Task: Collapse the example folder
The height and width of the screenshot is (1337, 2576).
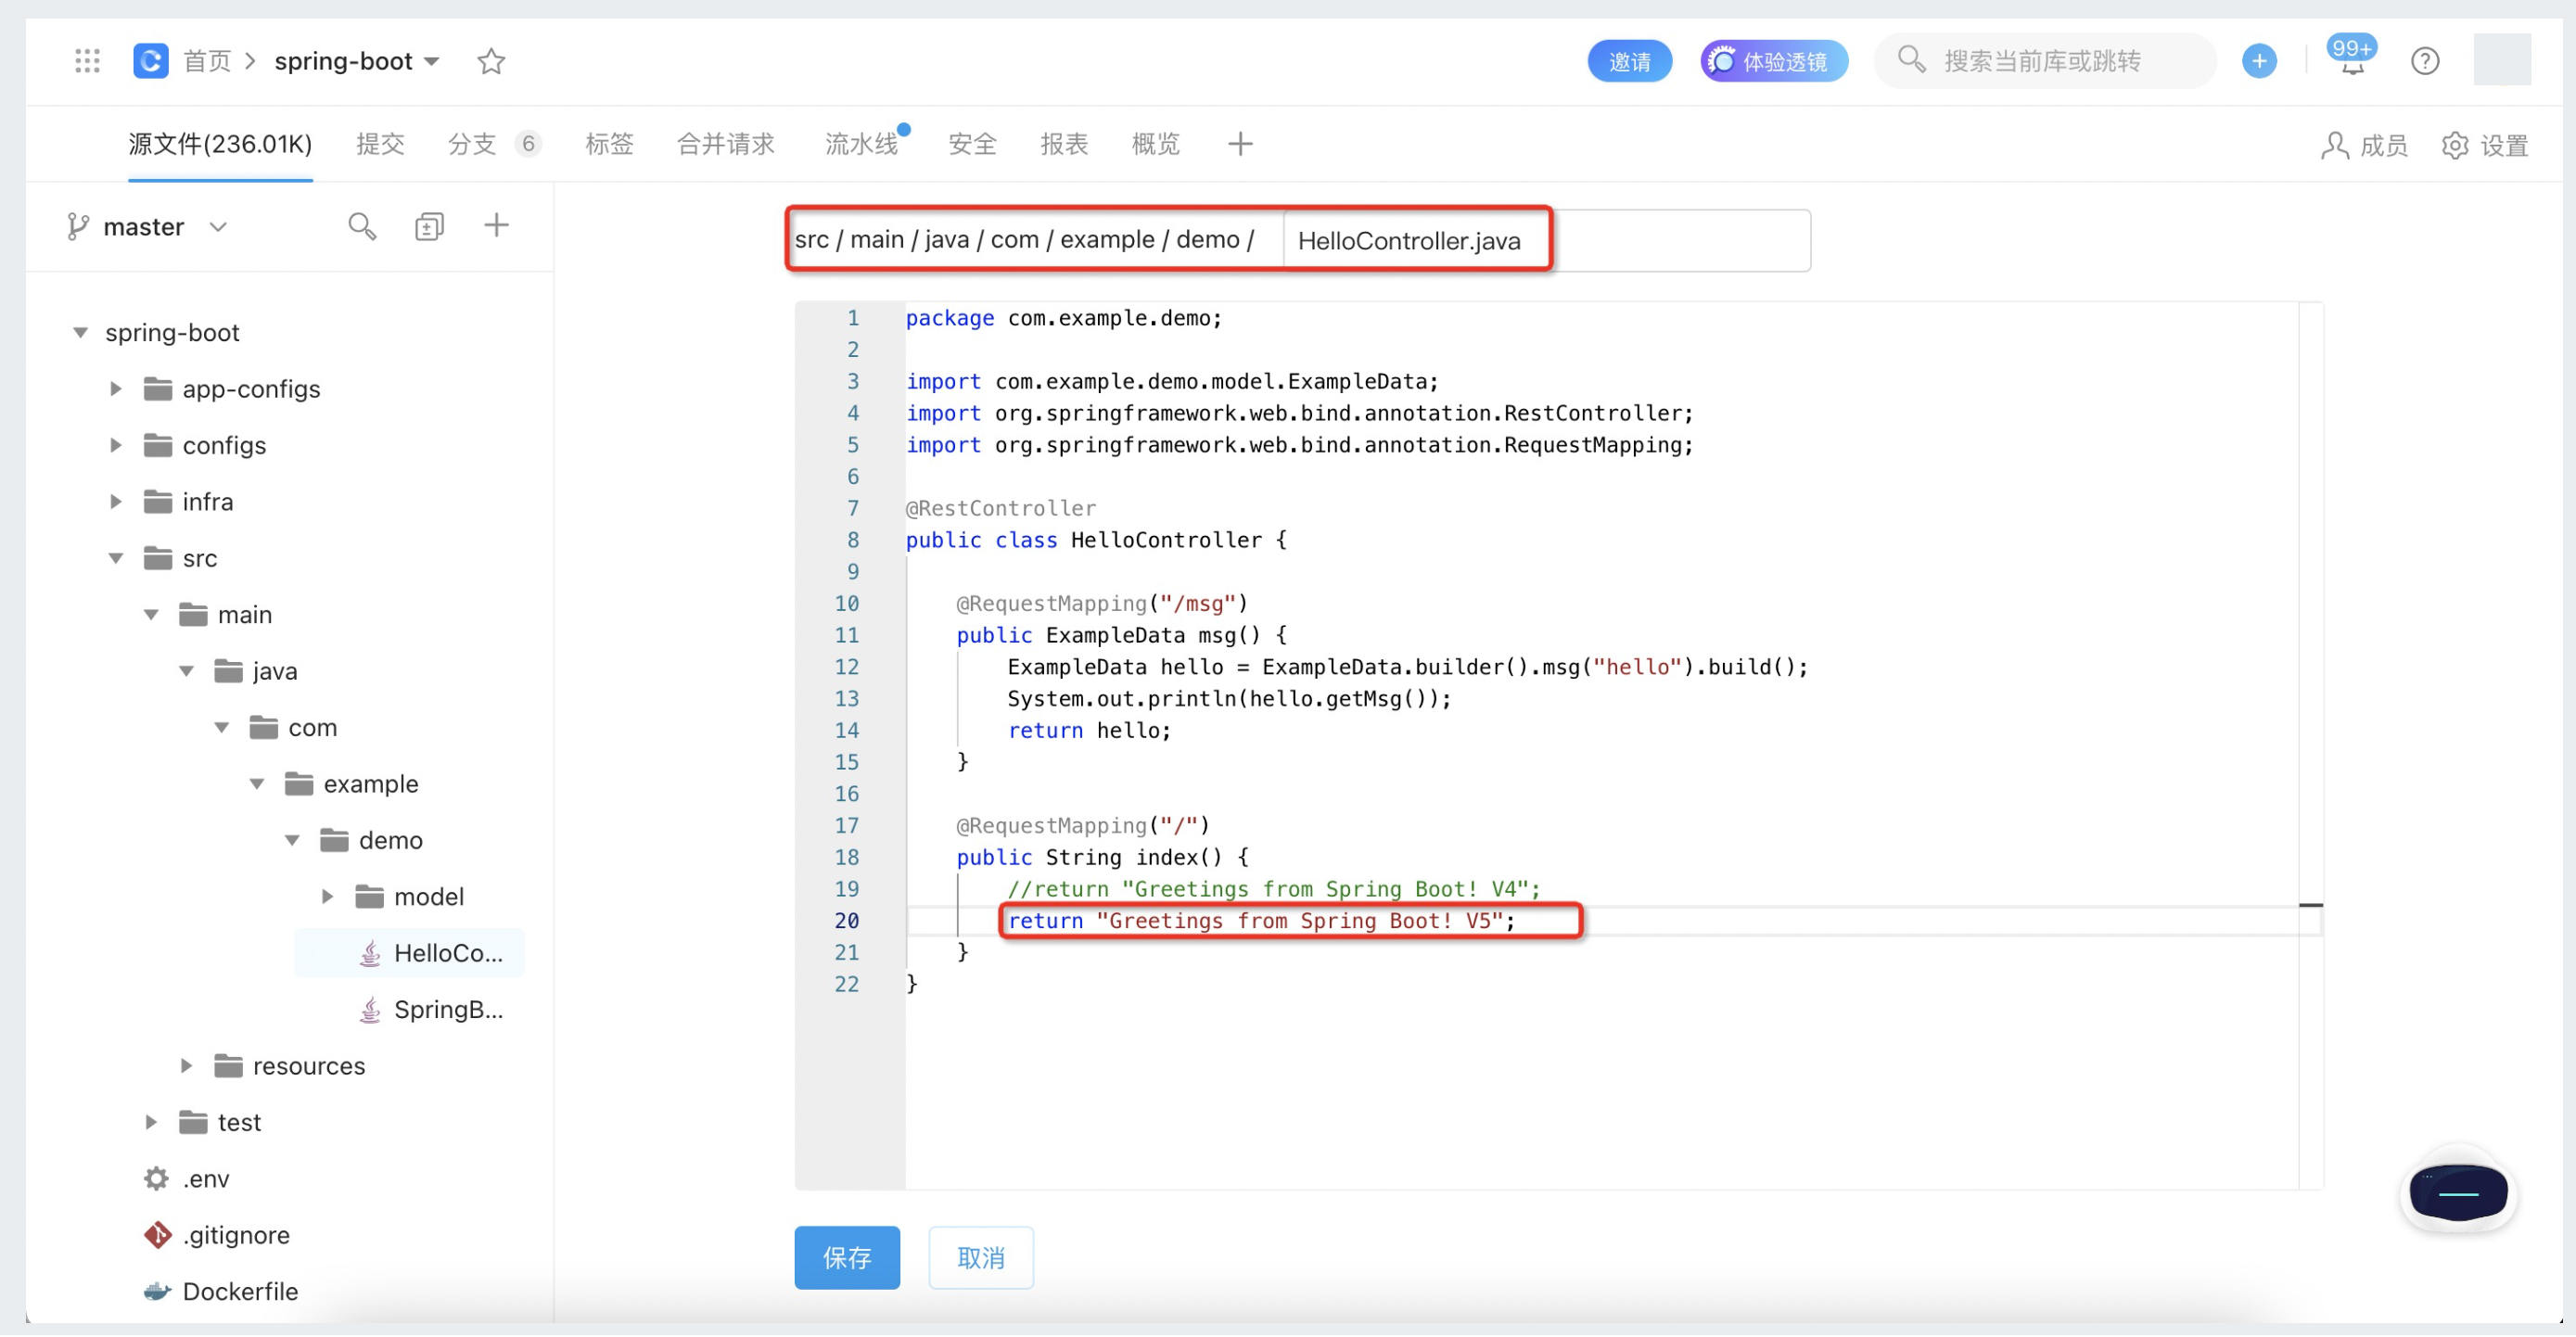Action: coord(257,785)
